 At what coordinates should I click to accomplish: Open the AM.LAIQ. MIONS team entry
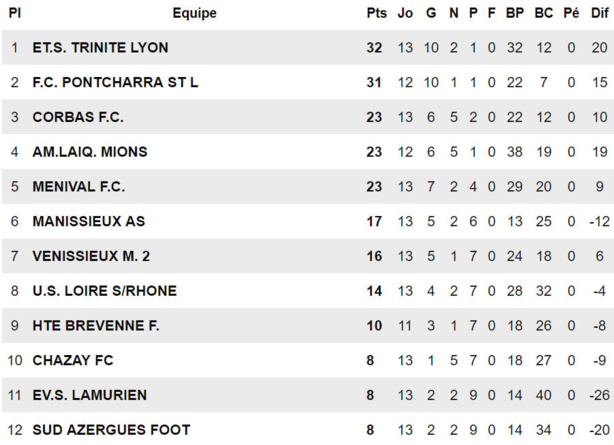(90, 152)
